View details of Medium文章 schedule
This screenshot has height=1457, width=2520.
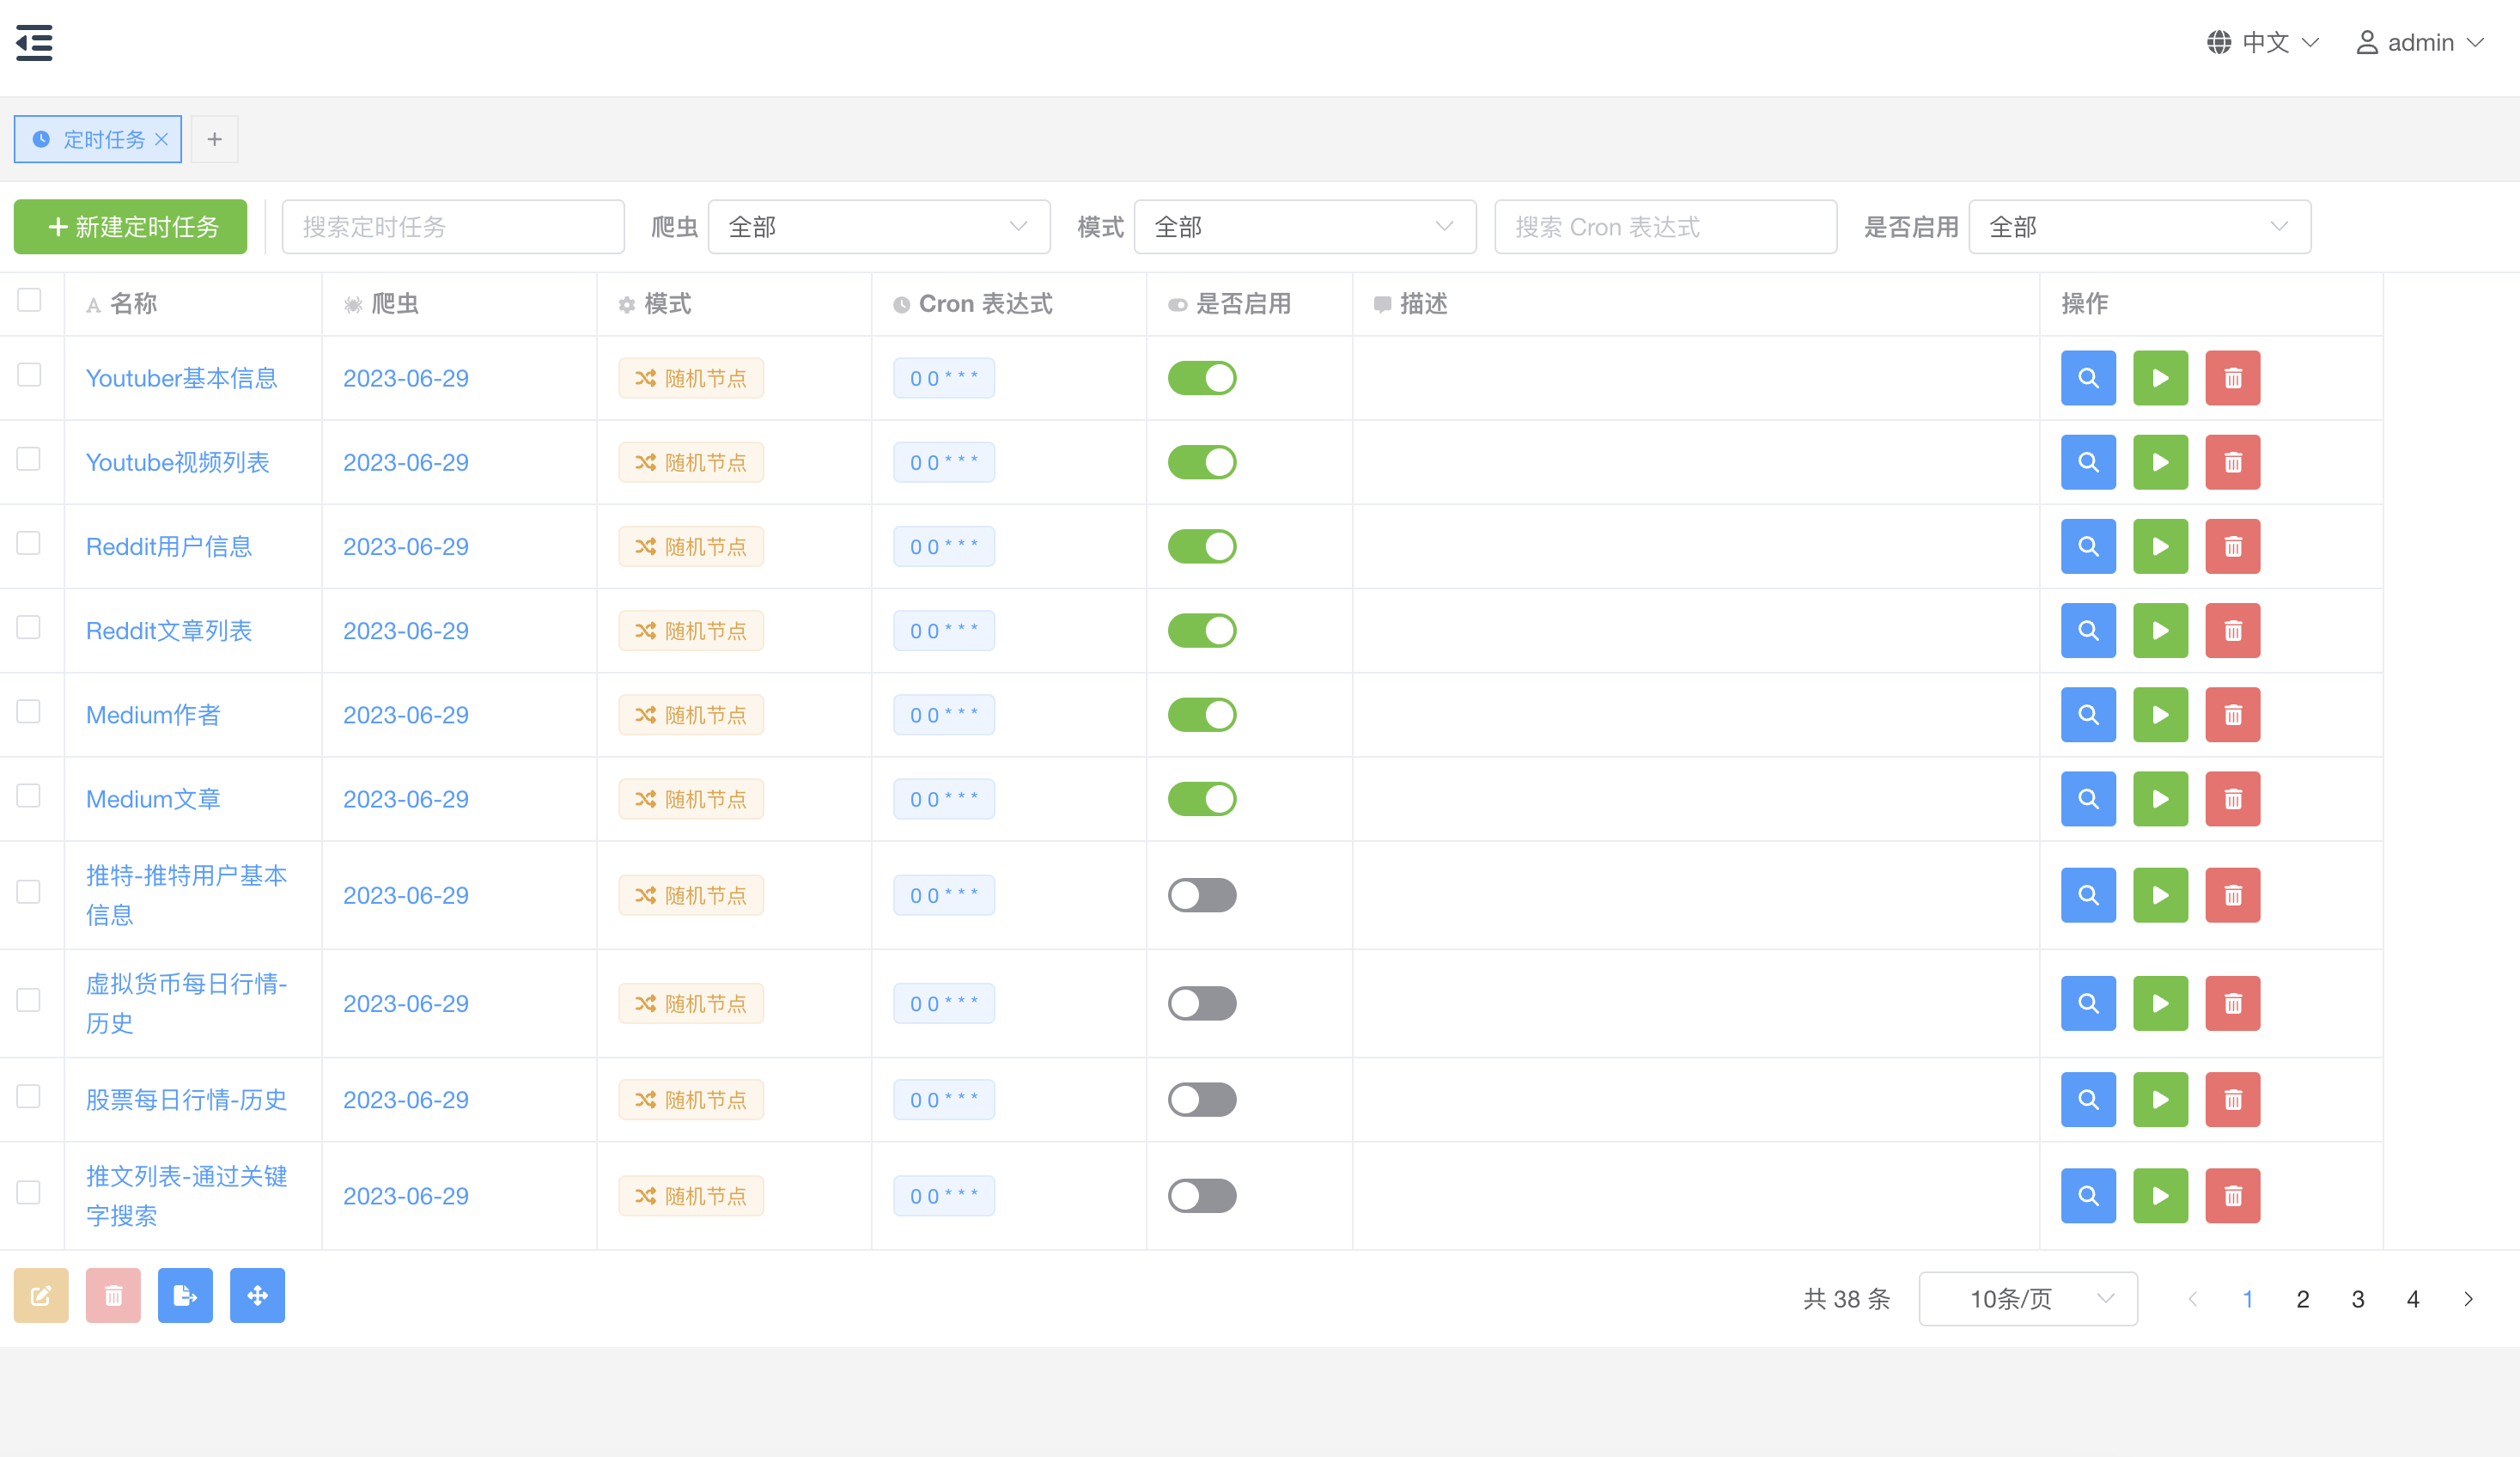(x=2088, y=798)
